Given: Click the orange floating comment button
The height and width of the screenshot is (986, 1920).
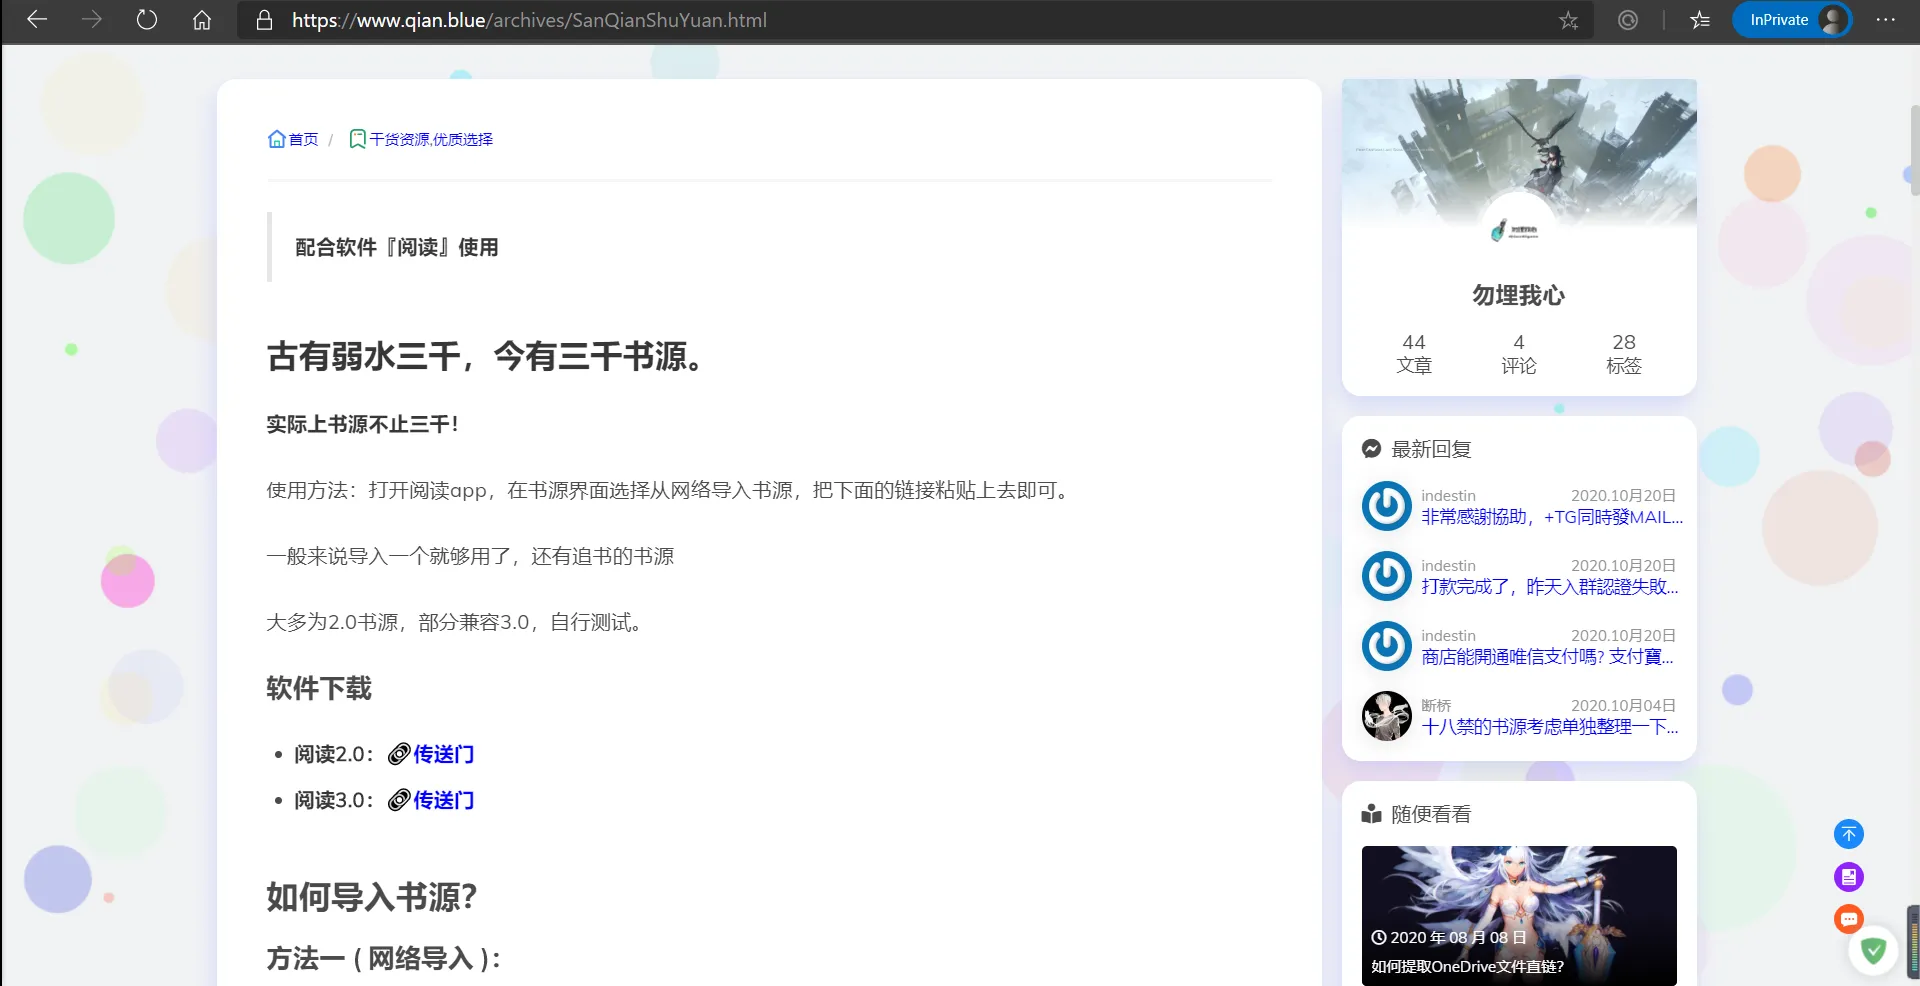Looking at the screenshot, I should pos(1849,919).
